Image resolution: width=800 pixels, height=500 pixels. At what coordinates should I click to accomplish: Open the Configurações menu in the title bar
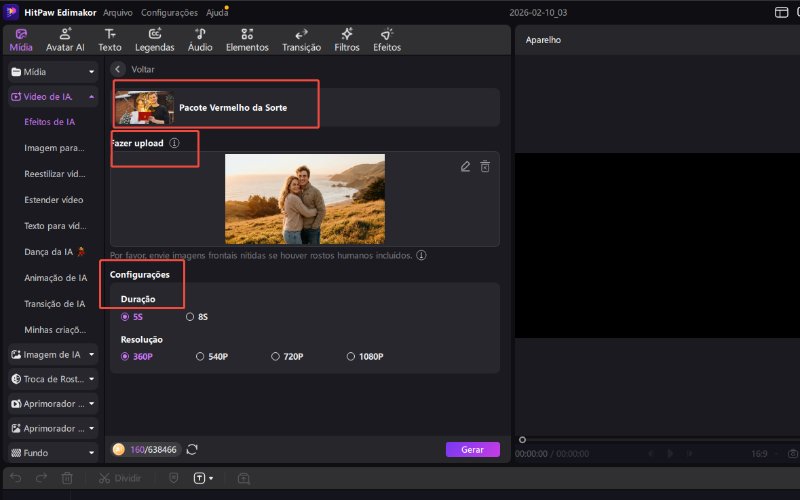169,12
